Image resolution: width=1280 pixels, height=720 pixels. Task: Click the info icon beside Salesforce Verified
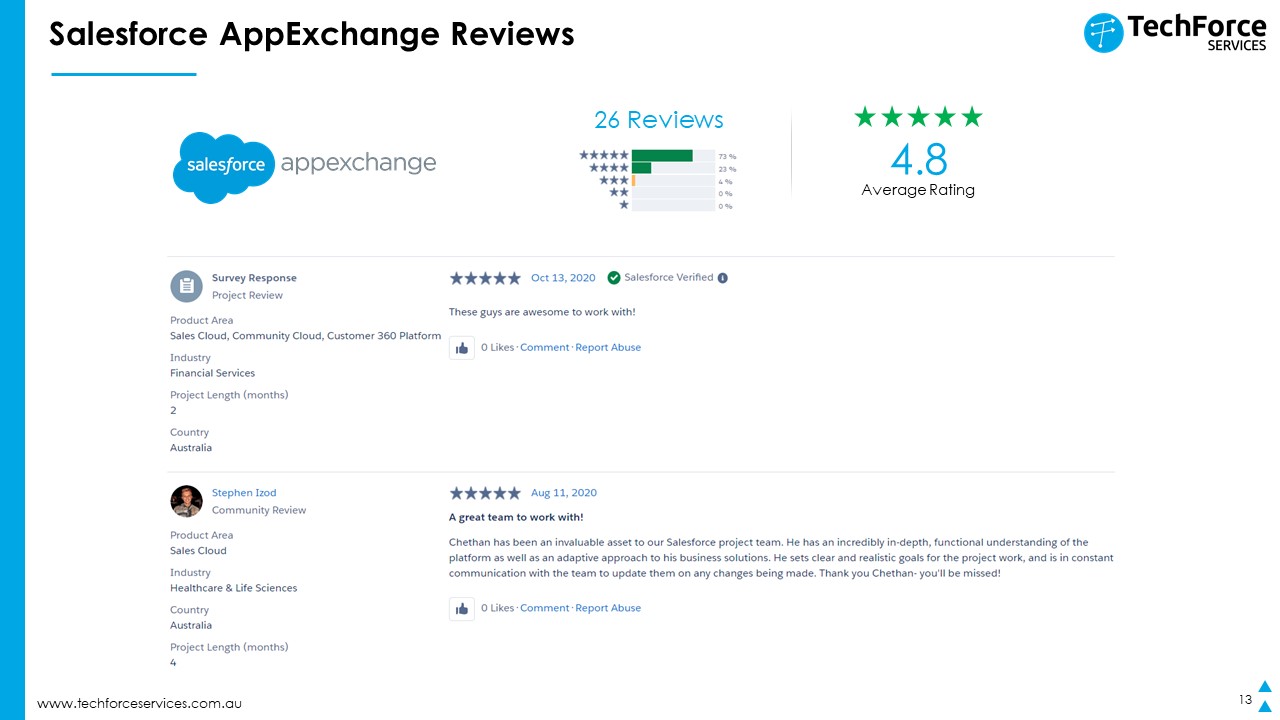tap(723, 278)
